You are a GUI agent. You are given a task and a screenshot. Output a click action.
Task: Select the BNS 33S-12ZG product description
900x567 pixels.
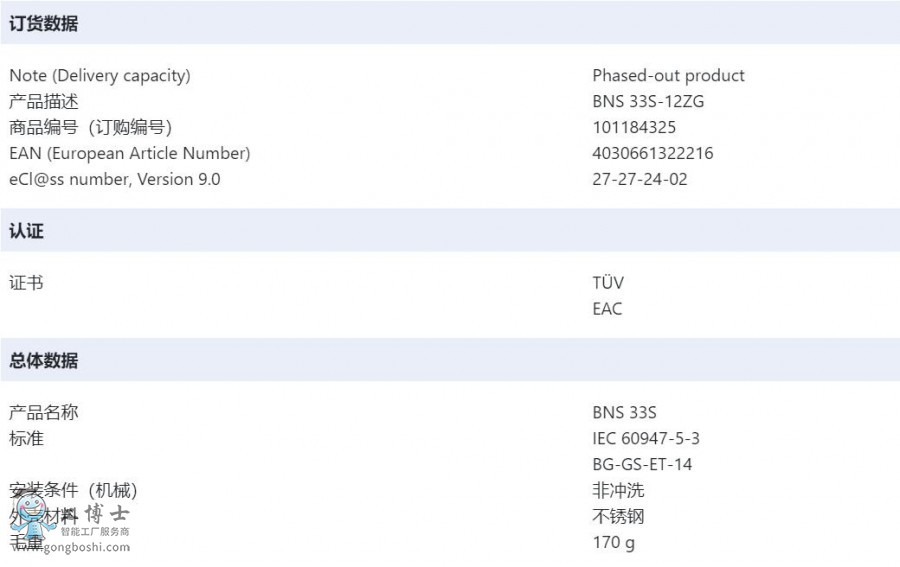648,102
